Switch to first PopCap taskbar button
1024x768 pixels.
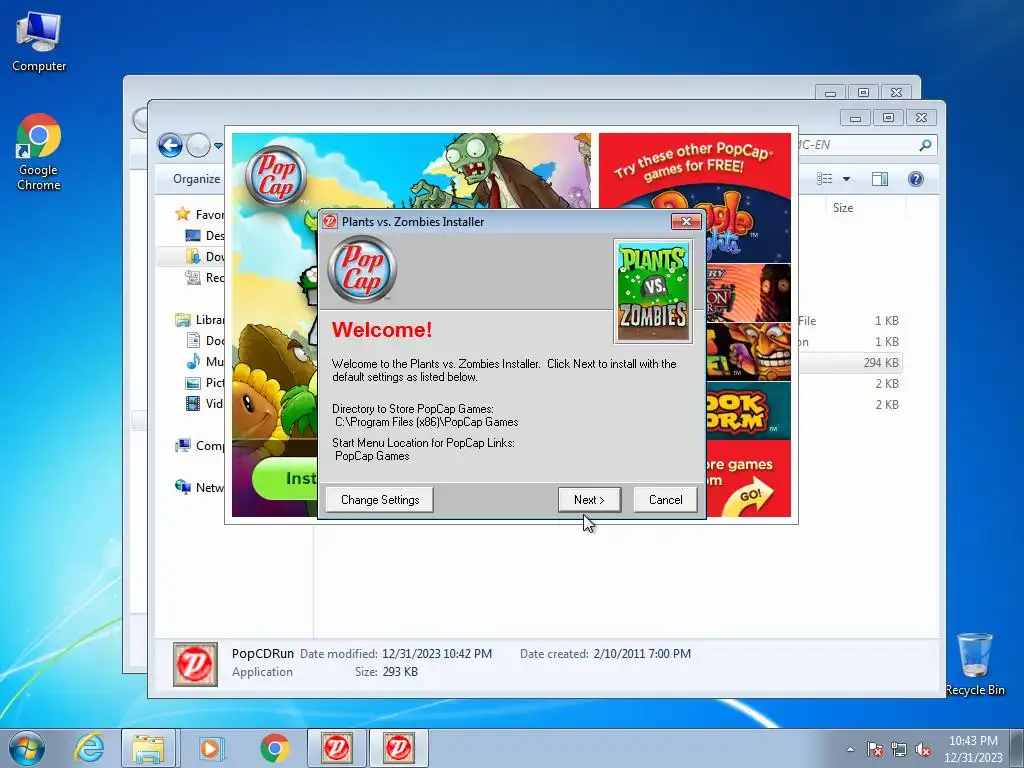click(x=336, y=748)
